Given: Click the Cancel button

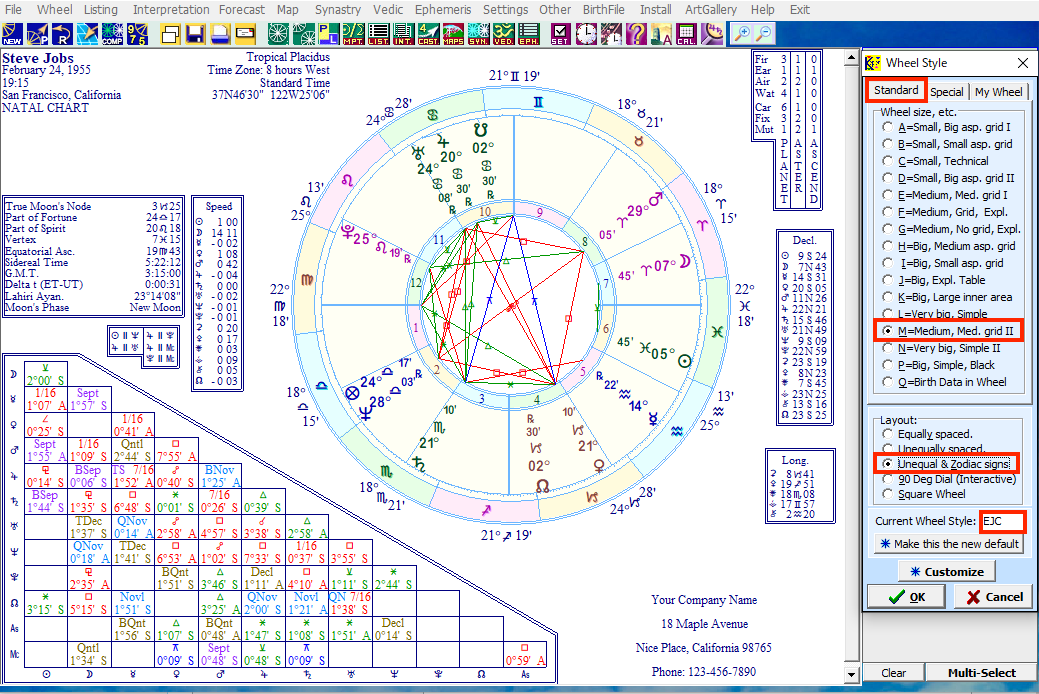Looking at the screenshot, I should click(995, 597).
